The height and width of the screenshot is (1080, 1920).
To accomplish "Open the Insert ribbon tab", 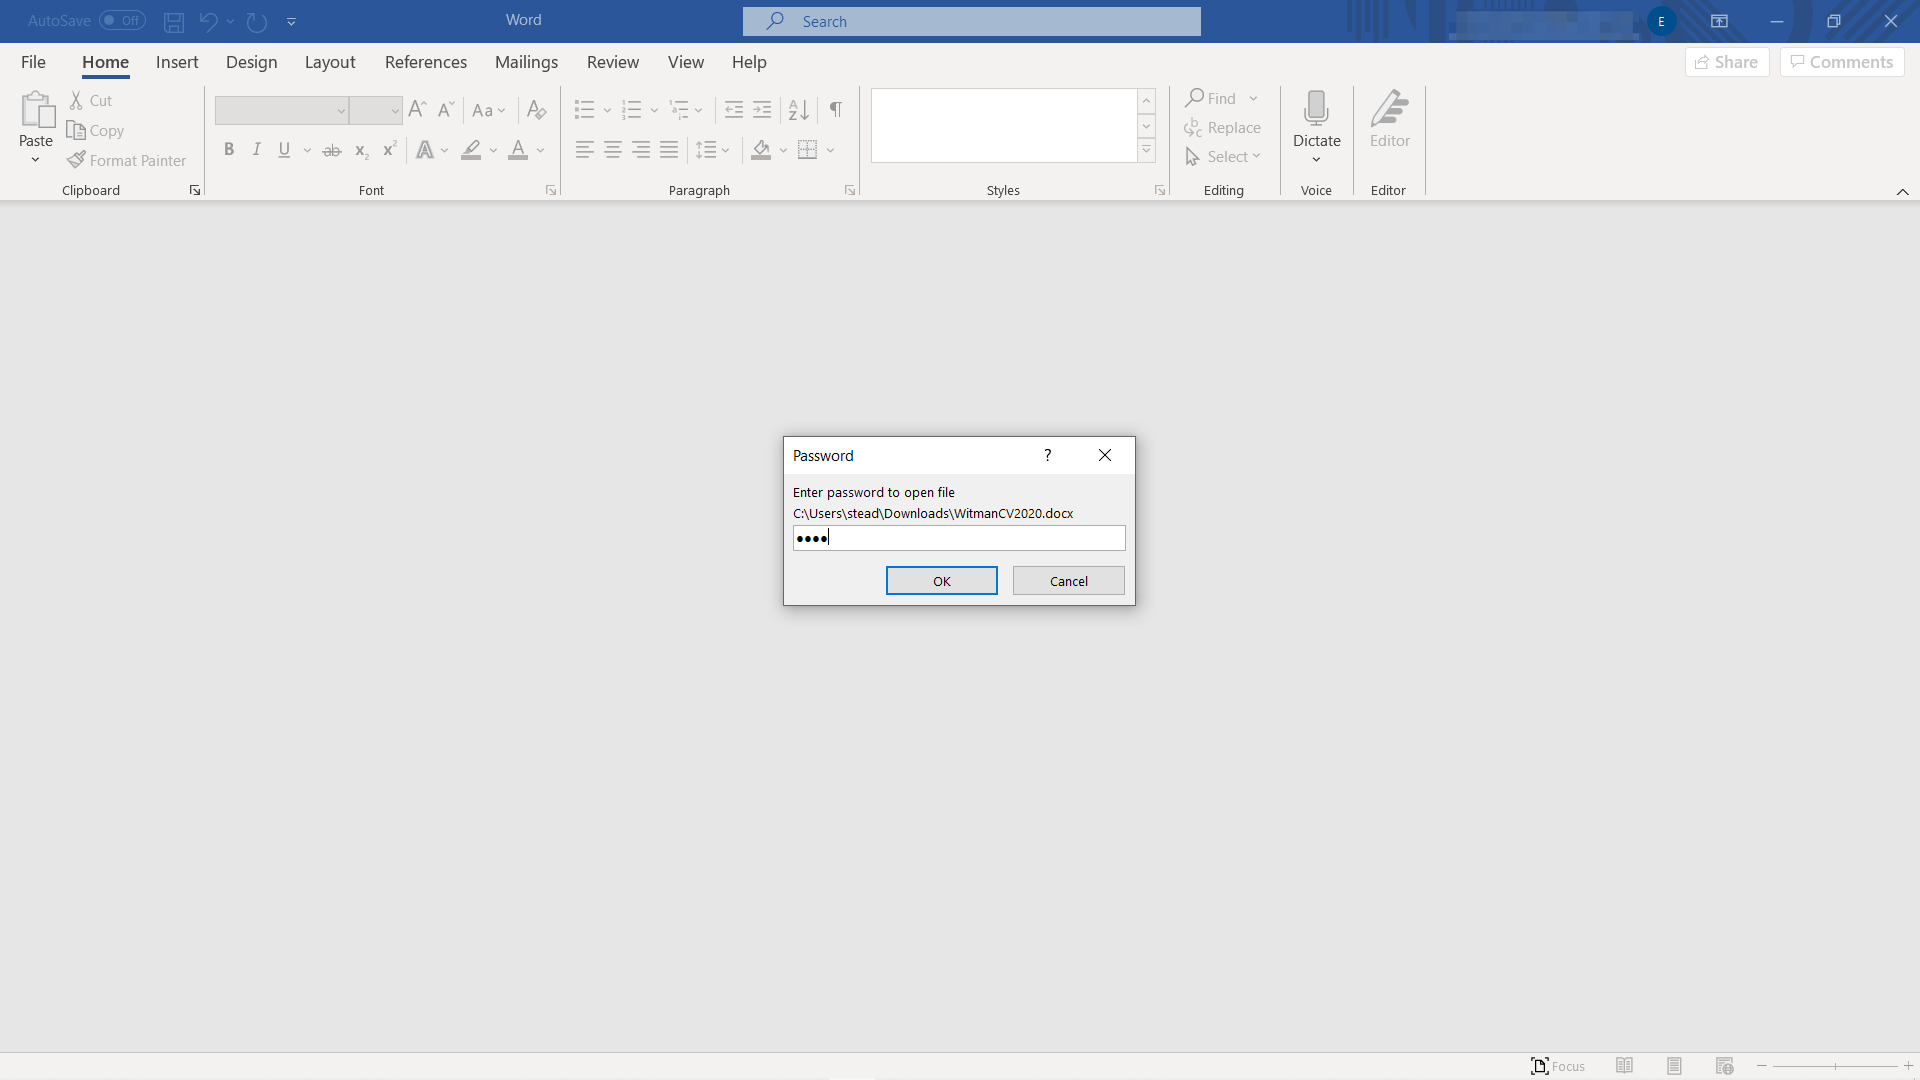I will (177, 62).
